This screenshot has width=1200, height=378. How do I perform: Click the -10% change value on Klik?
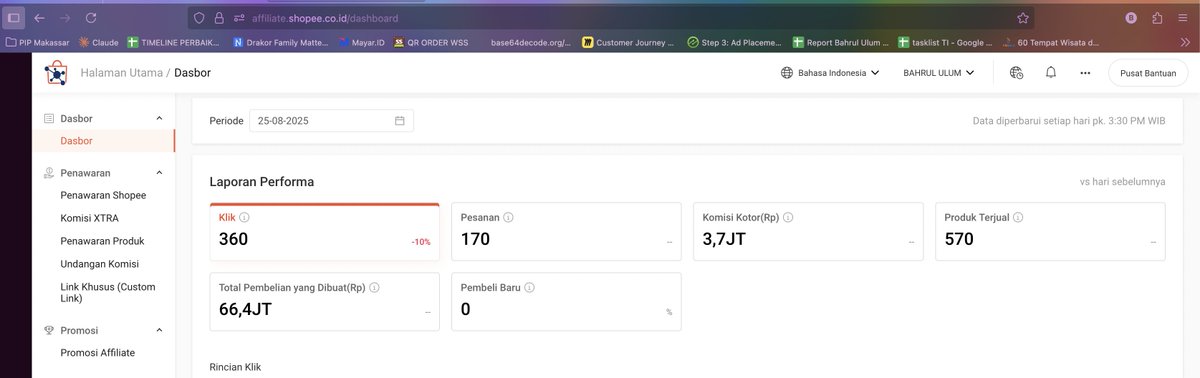click(421, 242)
